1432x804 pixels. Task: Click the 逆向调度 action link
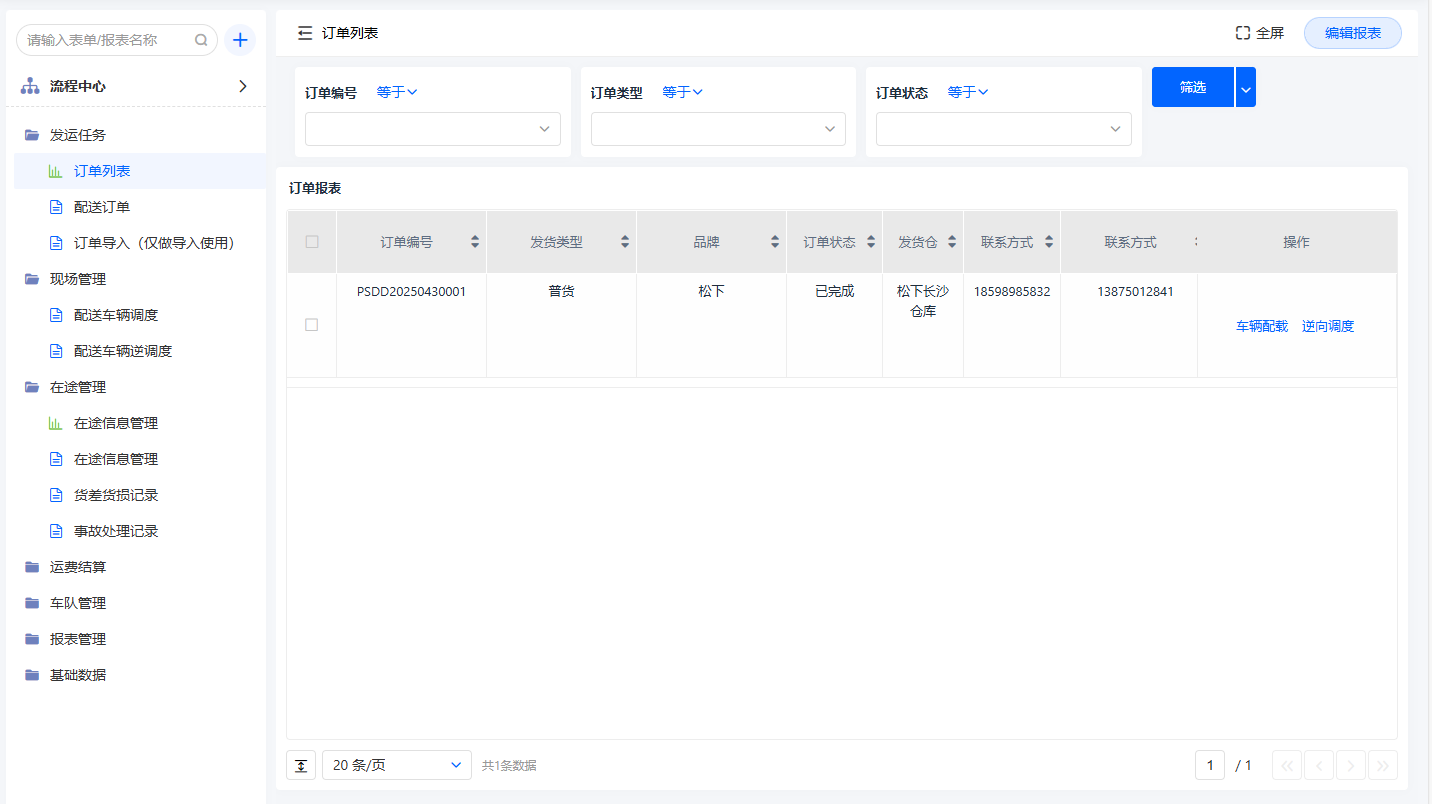pos(1328,326)
